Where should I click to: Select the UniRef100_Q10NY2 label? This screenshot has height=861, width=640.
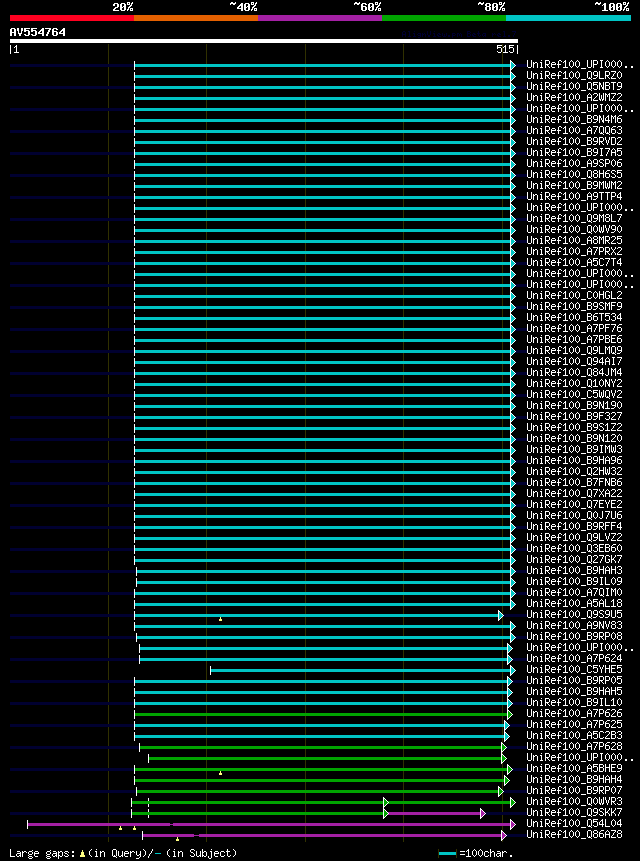point(574,383)
